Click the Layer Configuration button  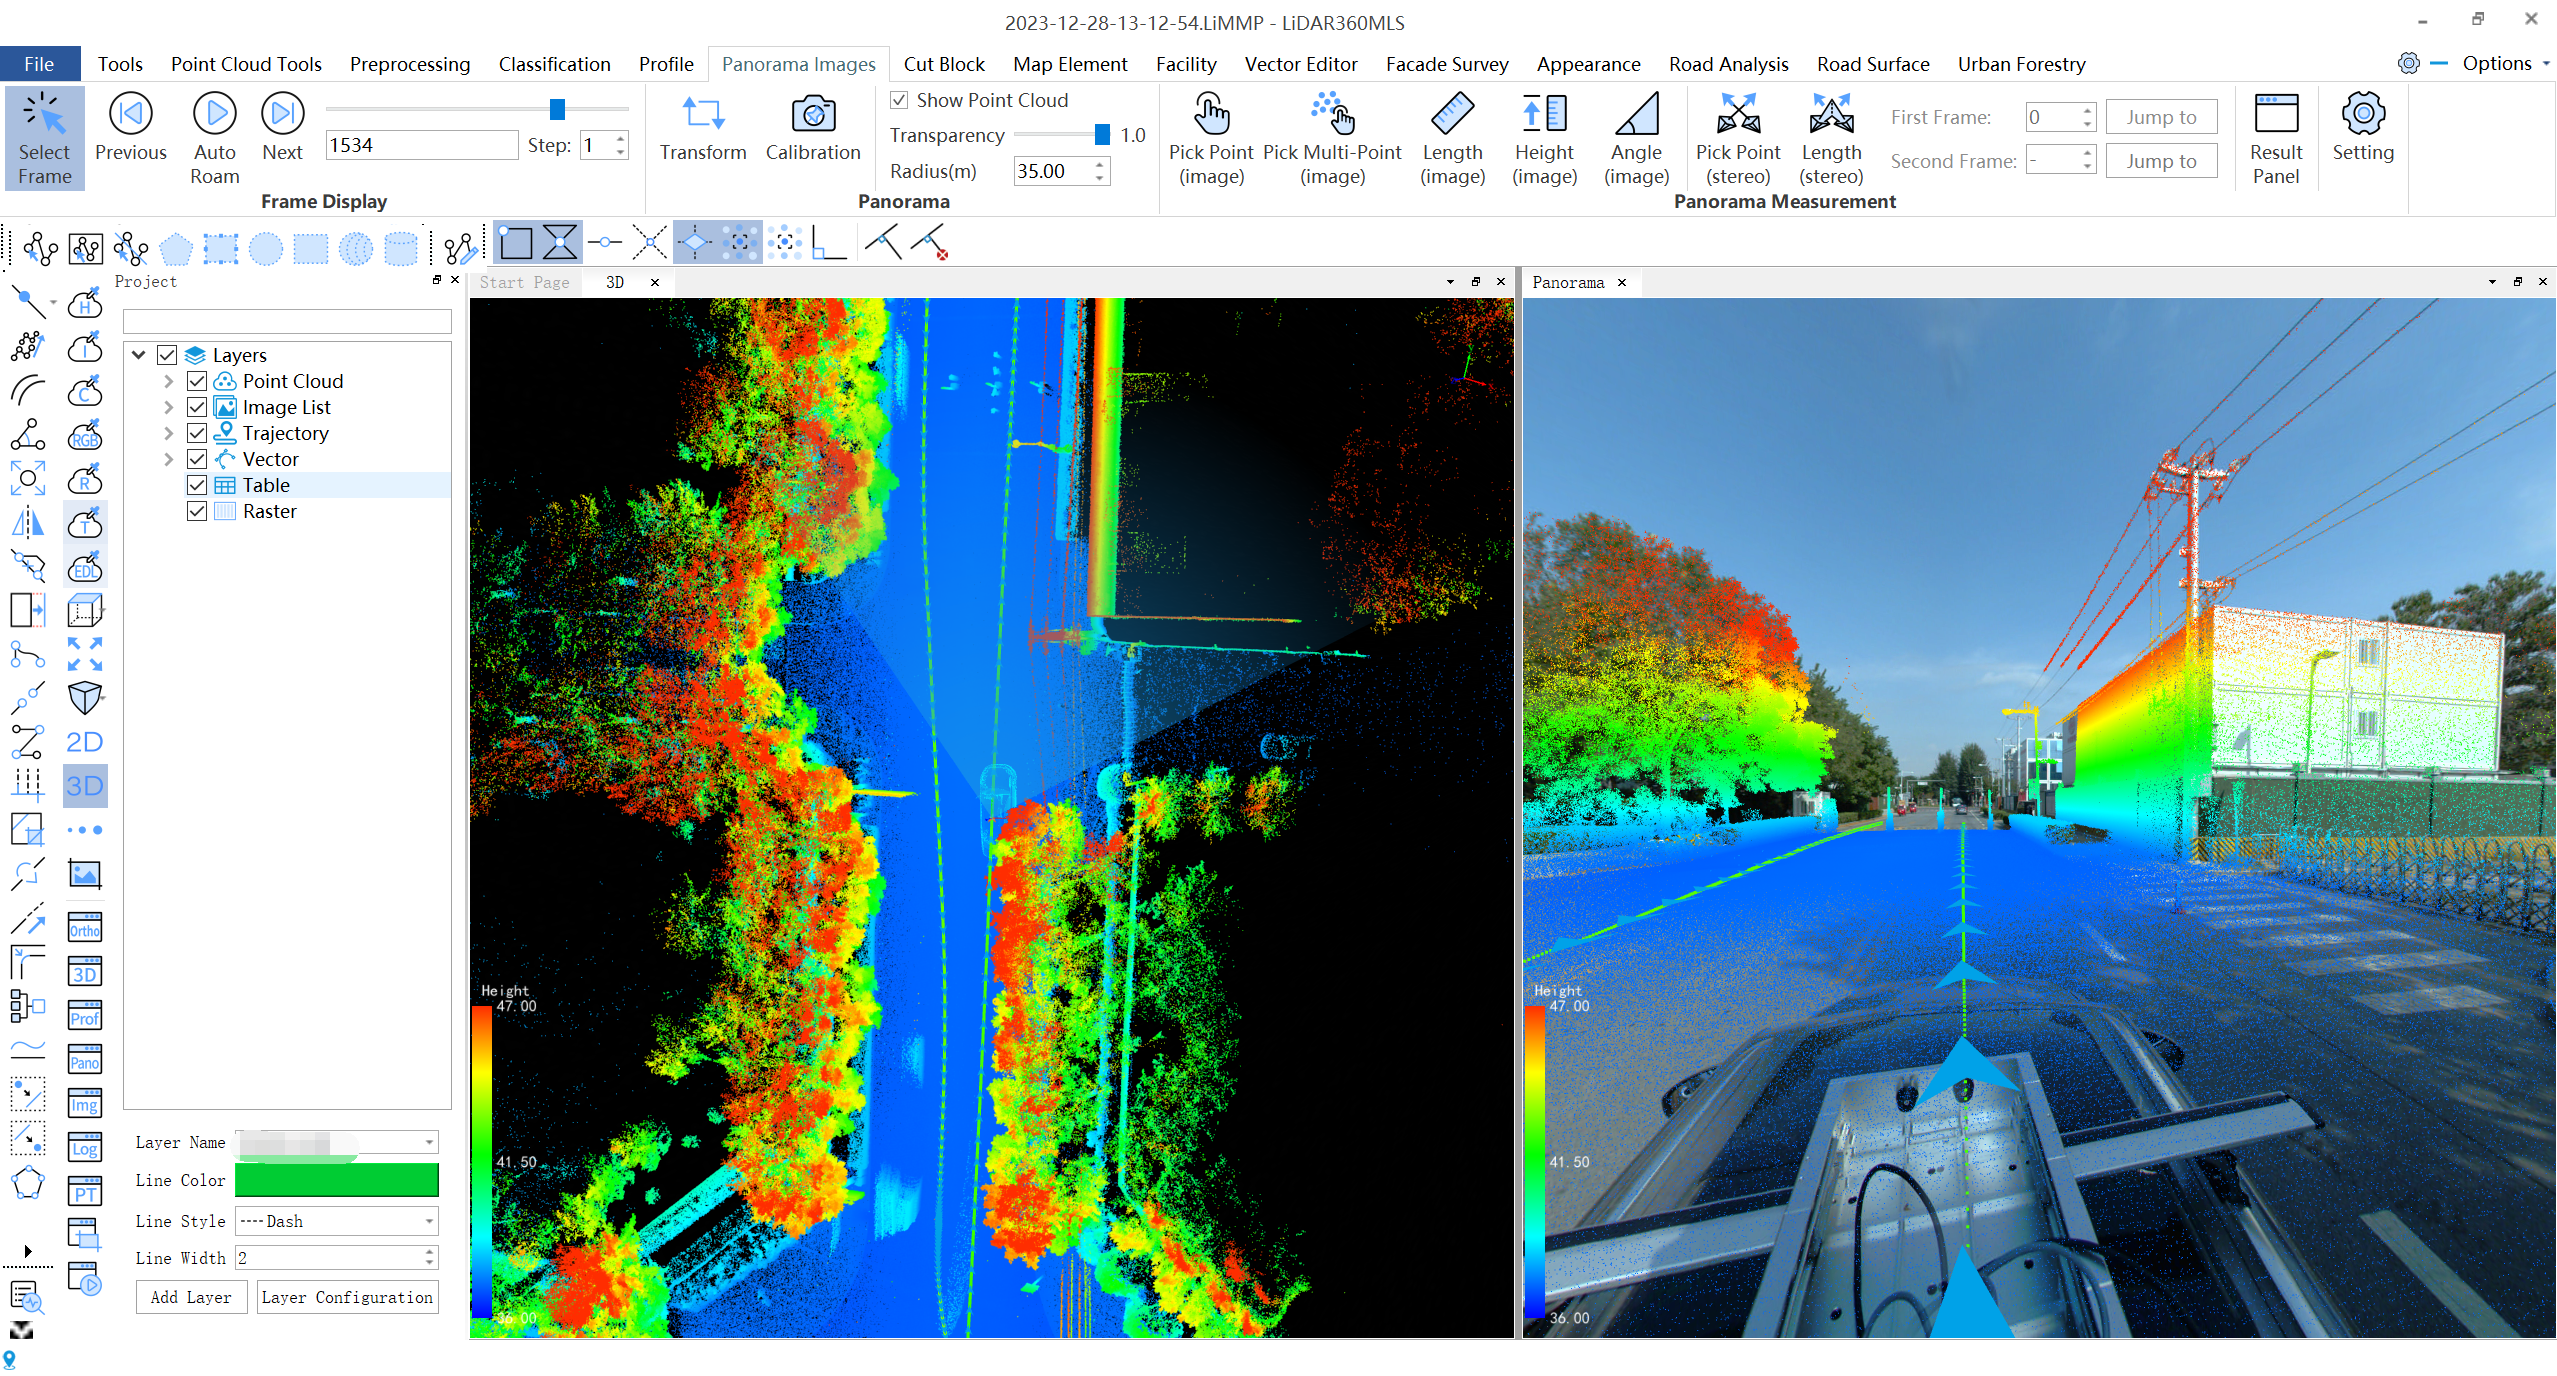coord(347,1297)
